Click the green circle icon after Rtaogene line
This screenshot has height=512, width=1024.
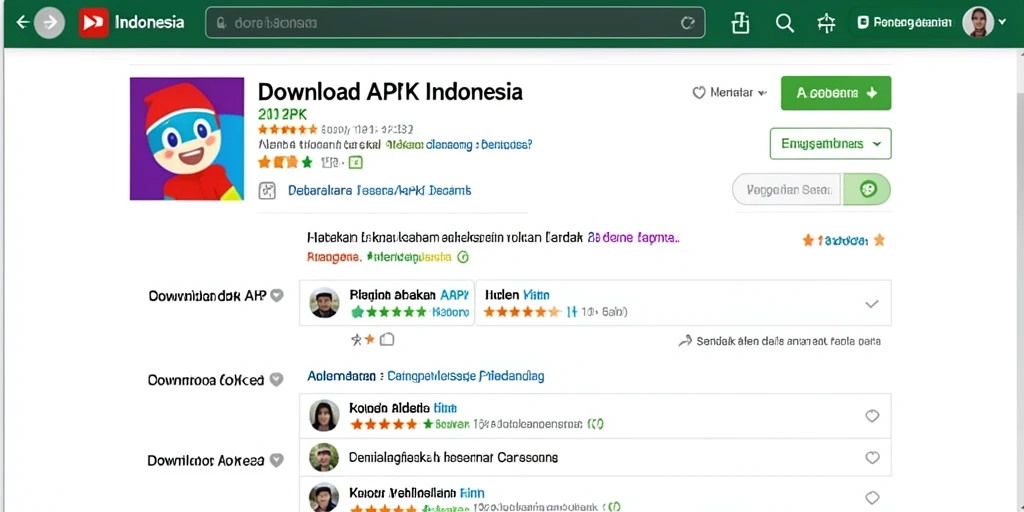463,257
